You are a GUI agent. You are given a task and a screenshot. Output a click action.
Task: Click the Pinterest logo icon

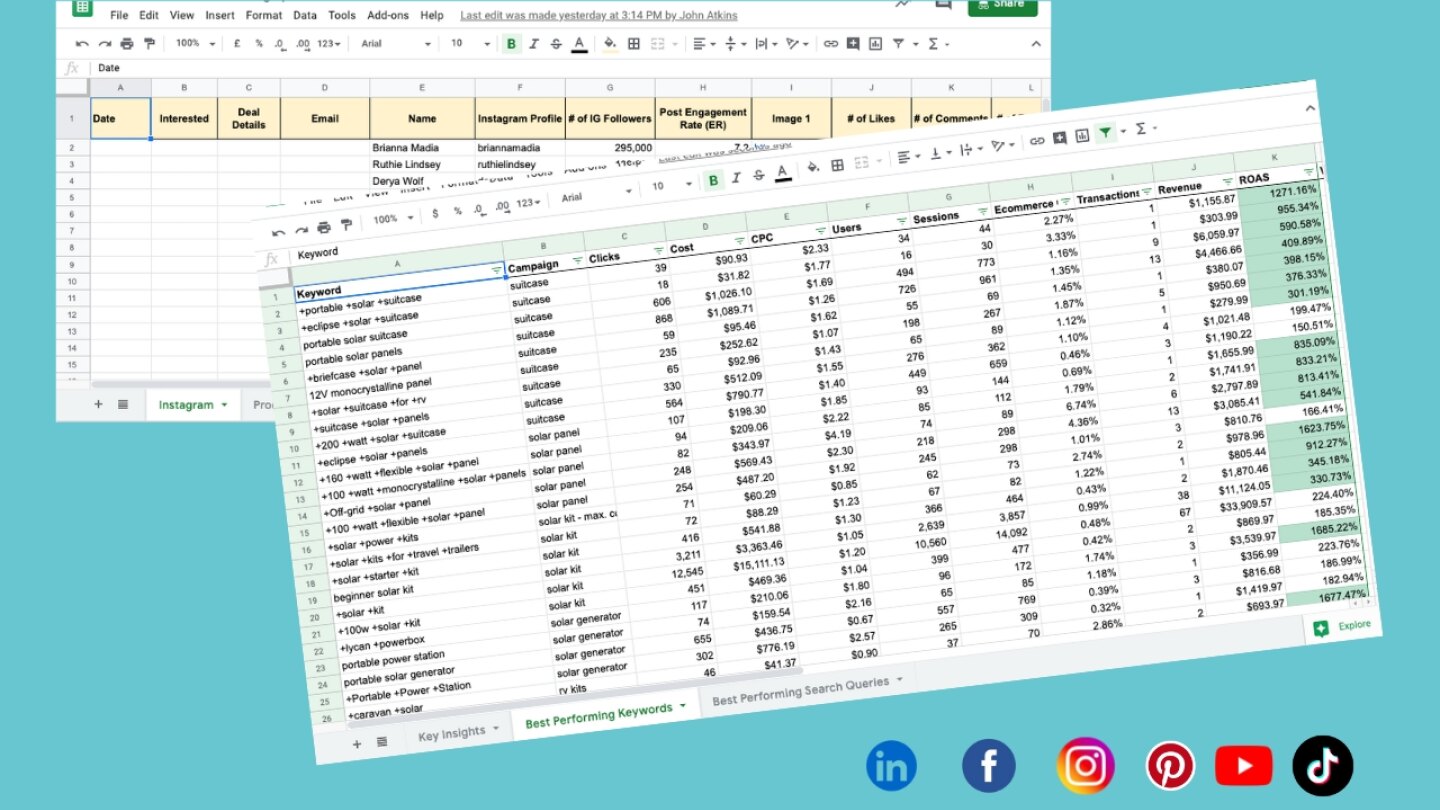pos(1170,767)
